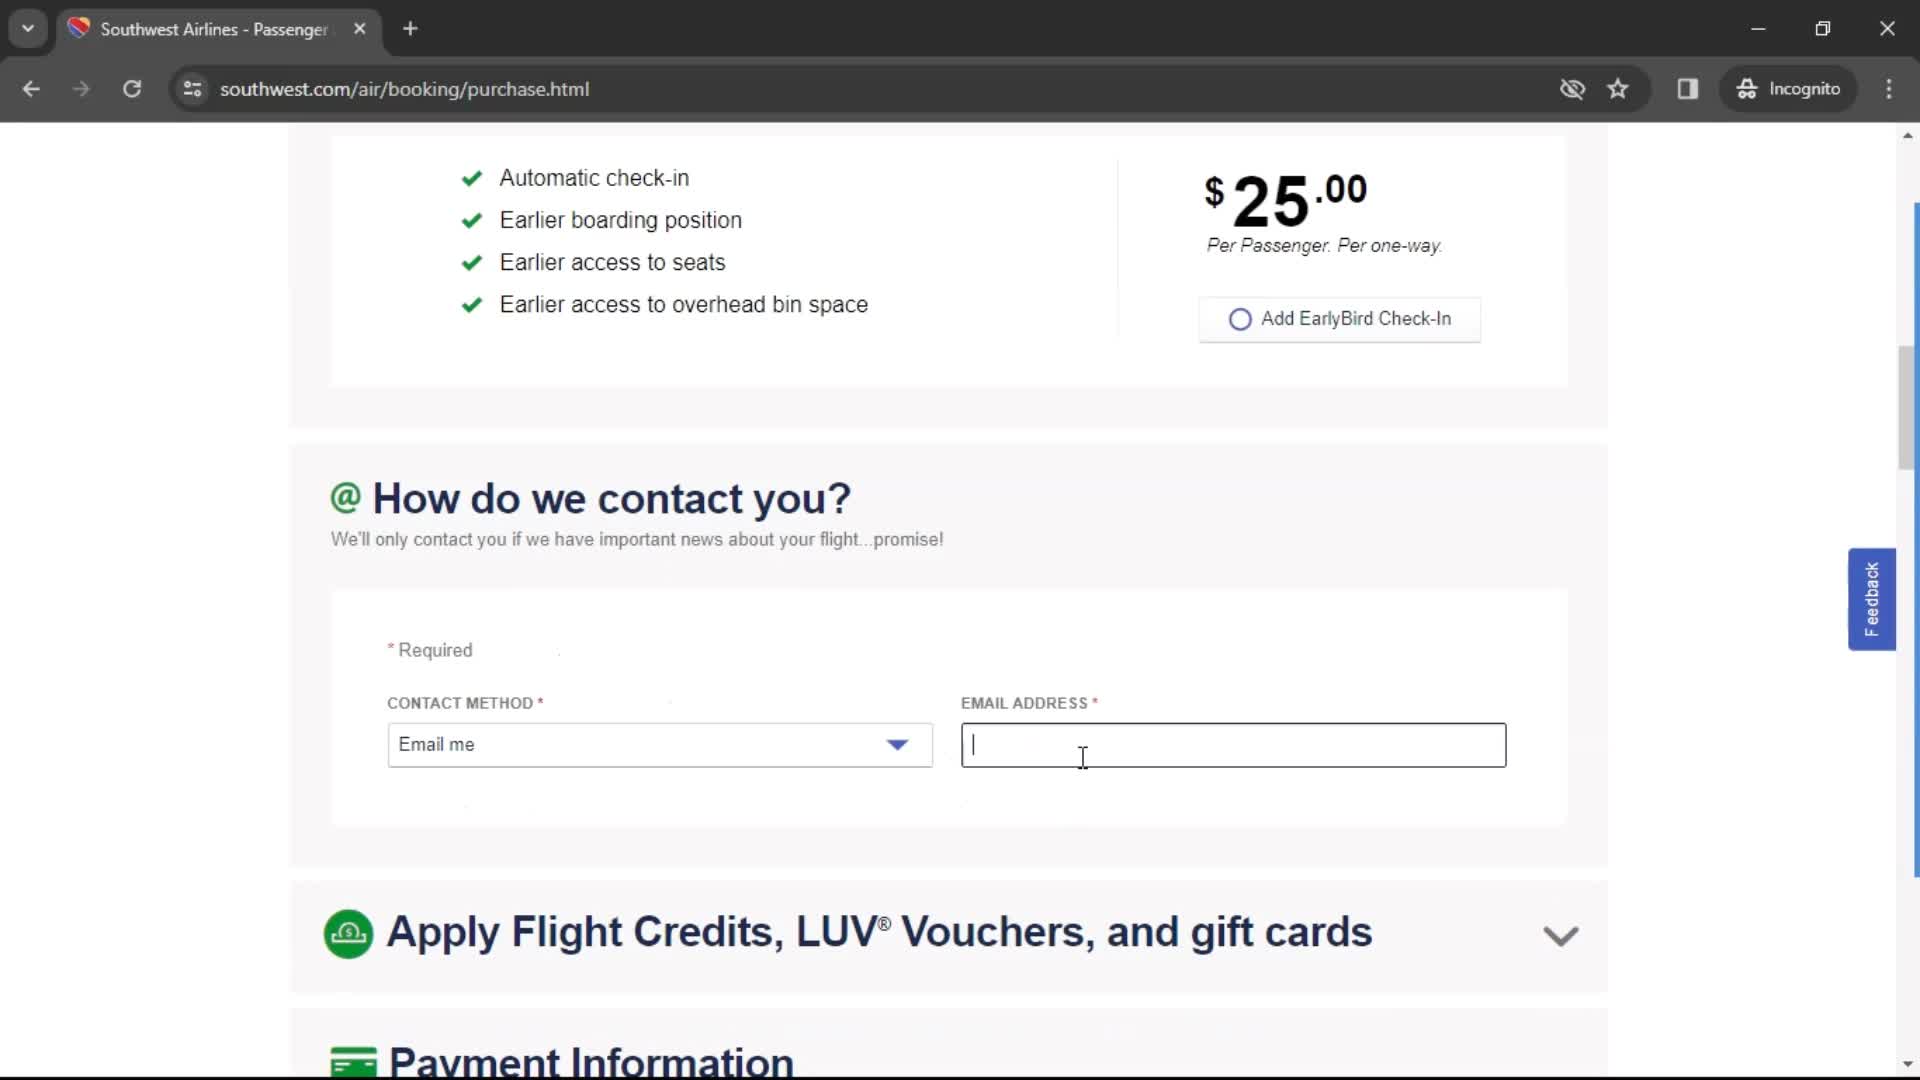Screen dimensions: 1920x1080
Task: Click the Southwest Airlines favicon icon
Action: click(84, 28)
